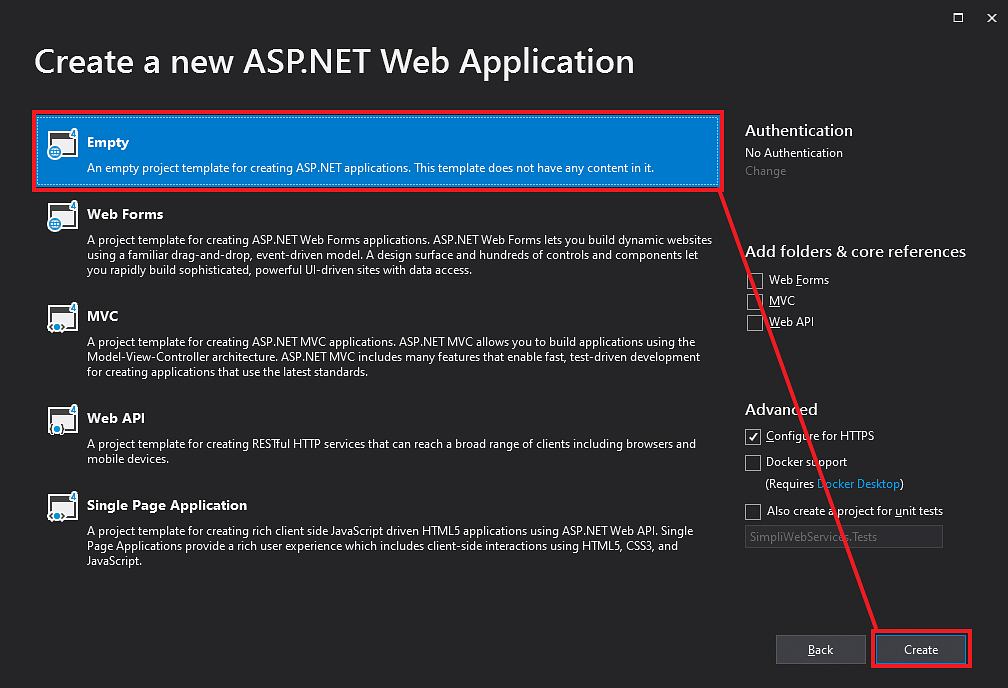The height and width of the screenshot is (688, 1008).
Task: Click the Change authentication link
Action: pyautogui.click(x=765, y=171)
